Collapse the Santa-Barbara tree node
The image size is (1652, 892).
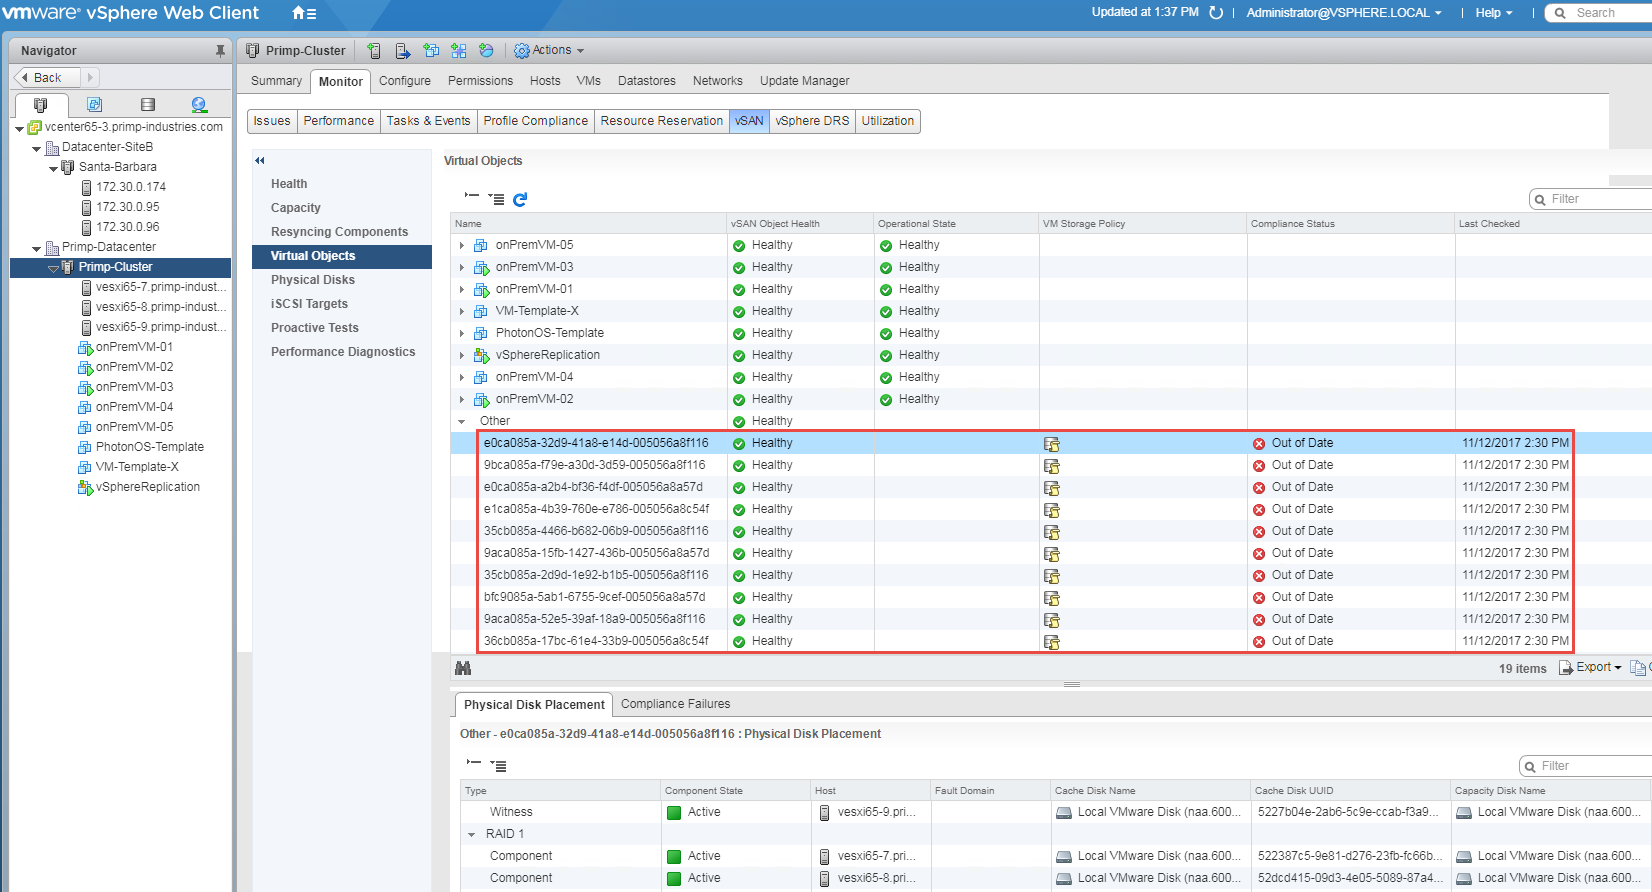[x=54, y=168]
